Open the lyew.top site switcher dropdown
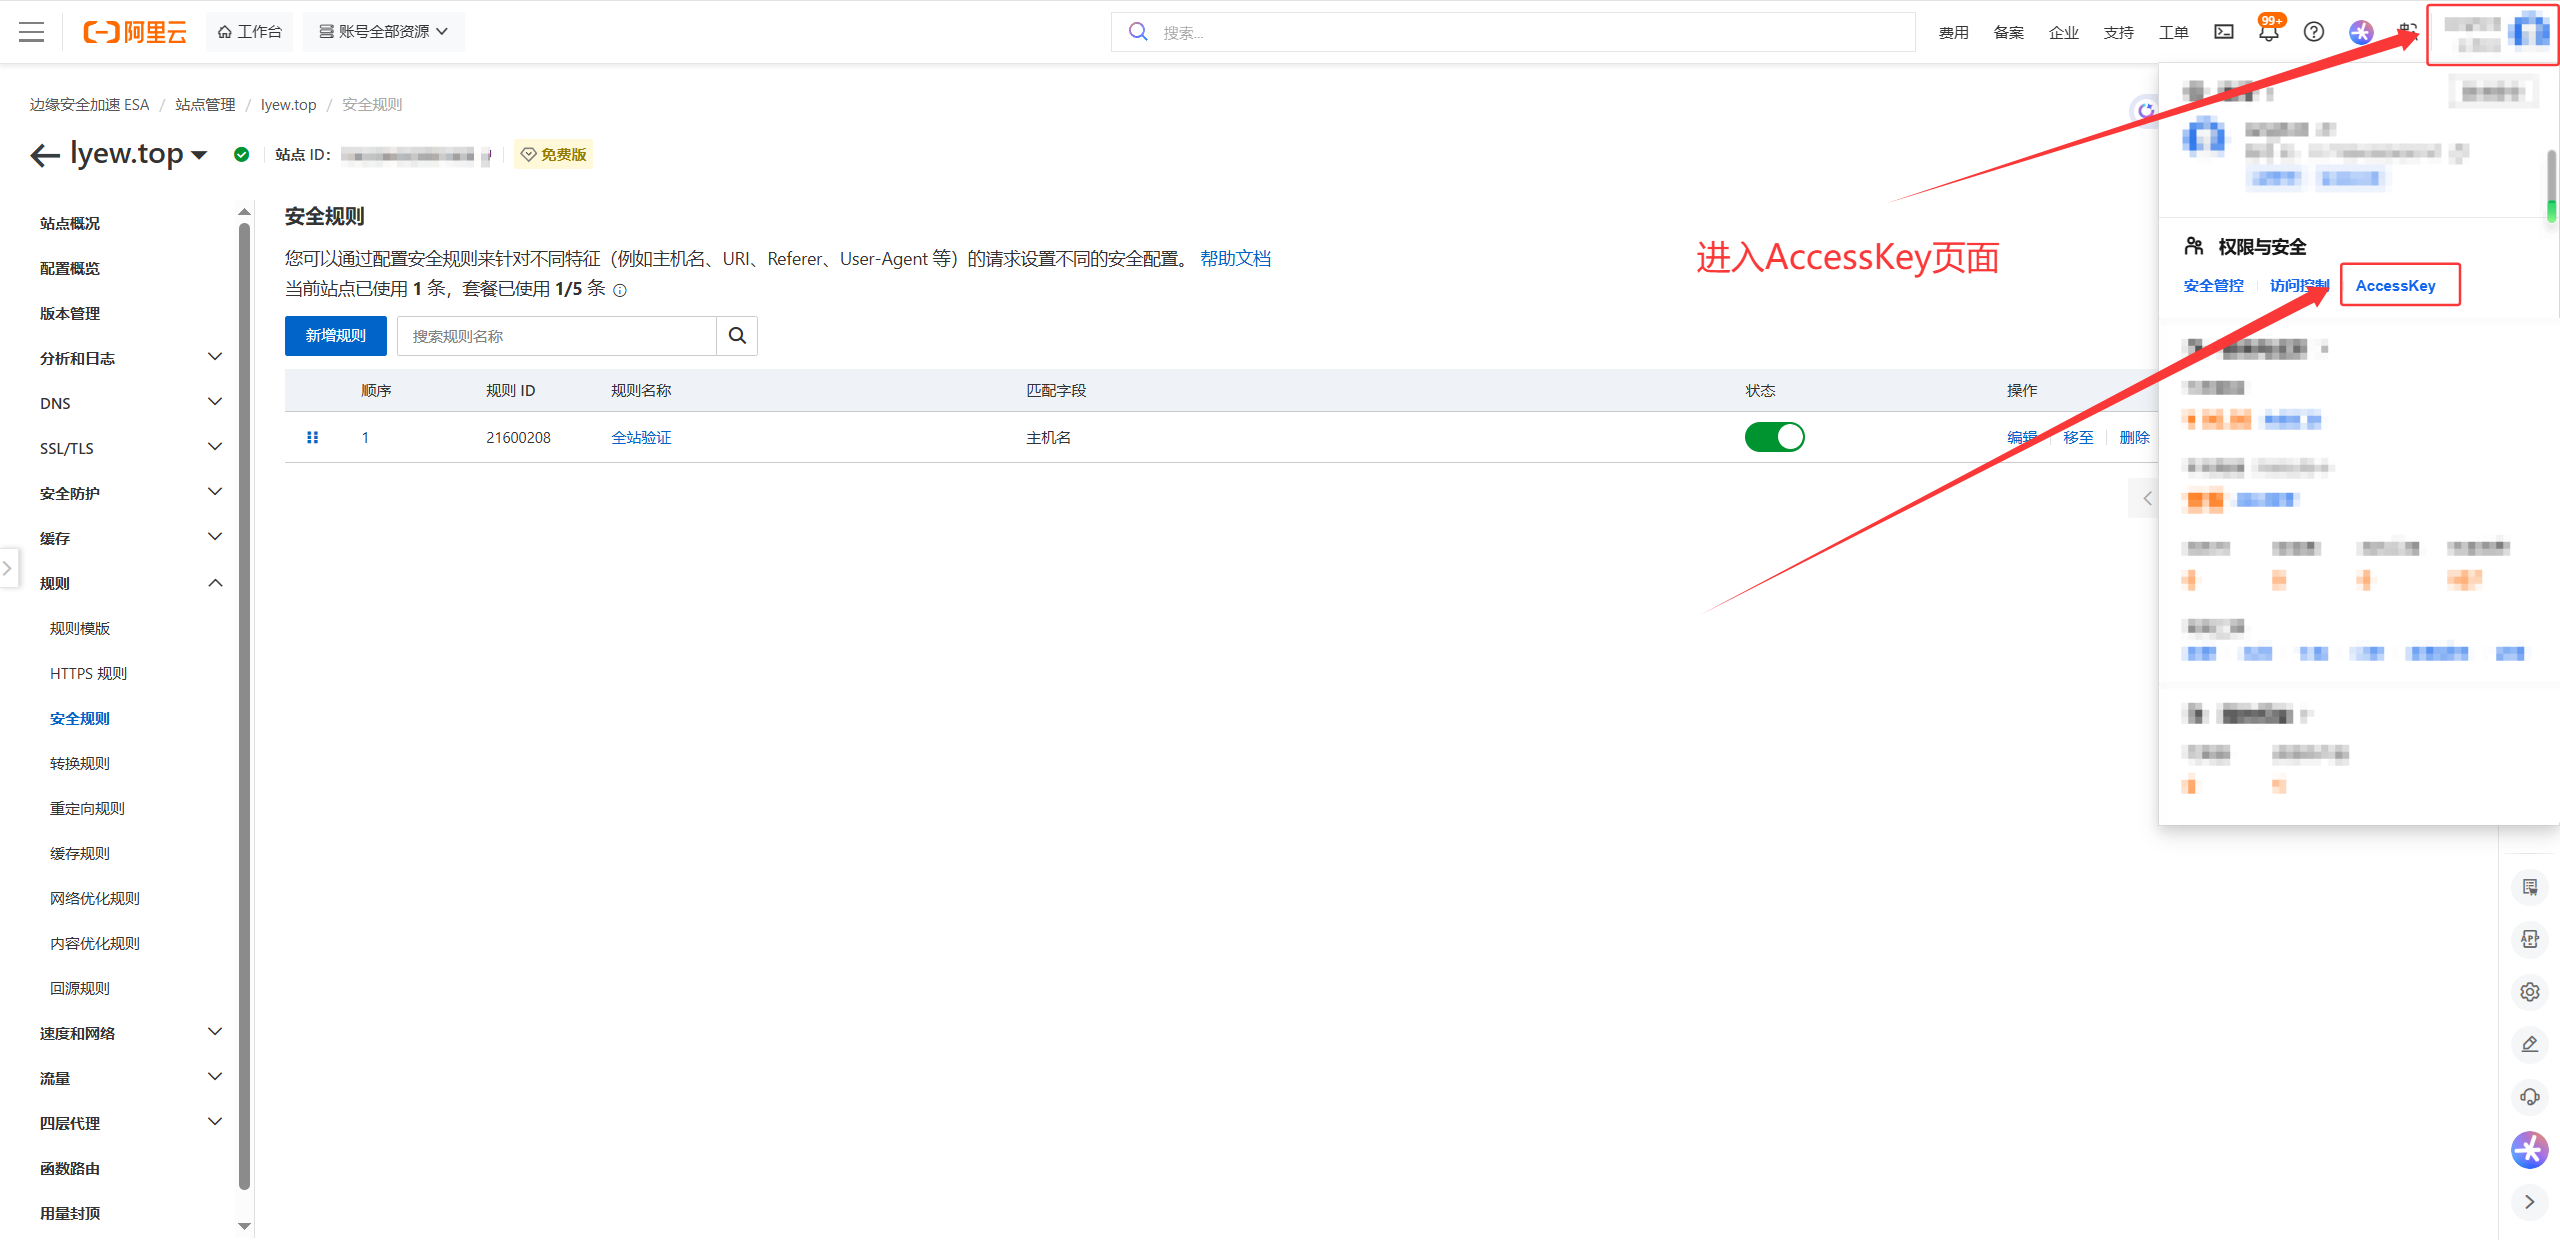2560x1240 pixels. pos(199,155)
